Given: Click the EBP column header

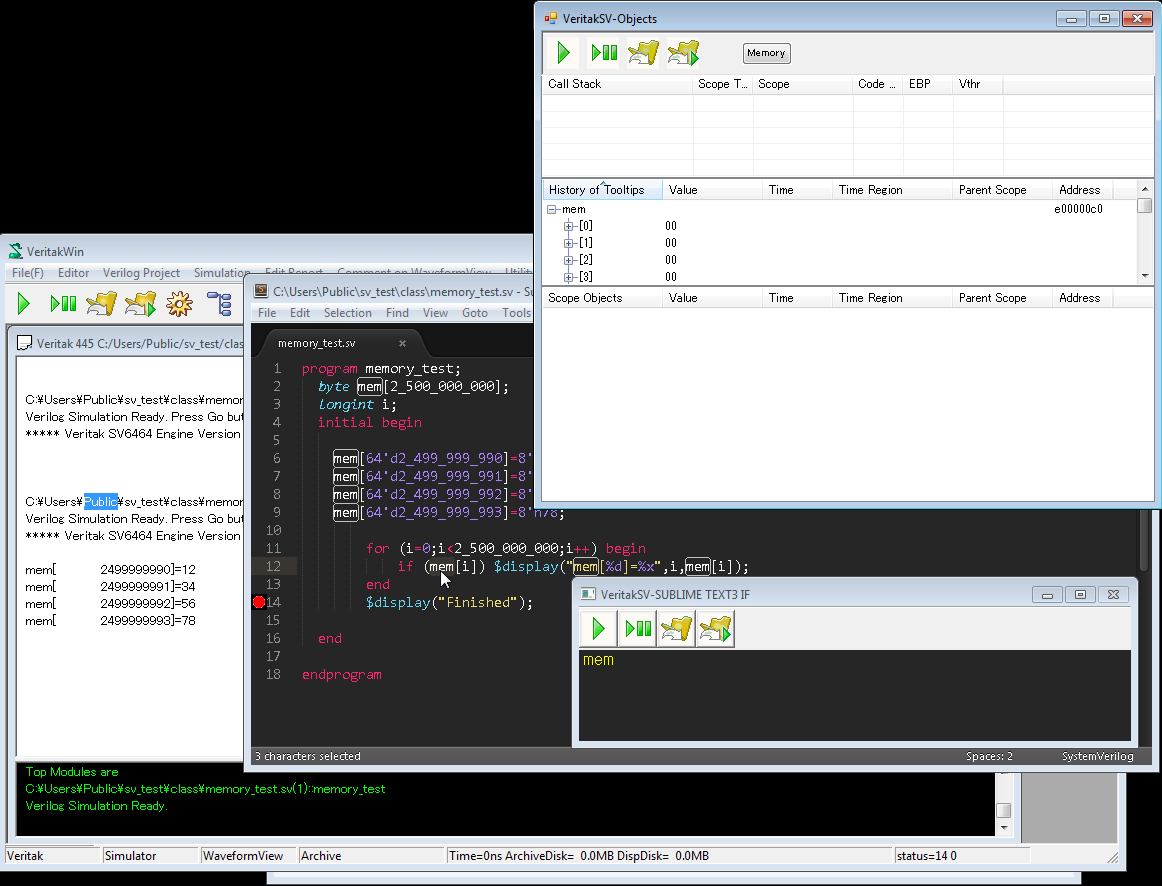Looking at the screenshot, I should (x=928, y=84).
